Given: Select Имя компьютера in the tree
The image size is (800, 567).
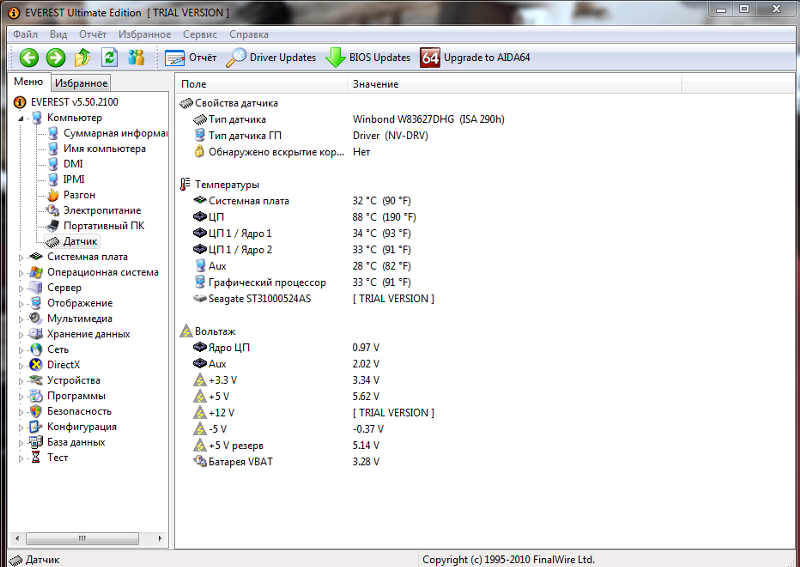Looking at the screenshot, I should click(96, 149).
